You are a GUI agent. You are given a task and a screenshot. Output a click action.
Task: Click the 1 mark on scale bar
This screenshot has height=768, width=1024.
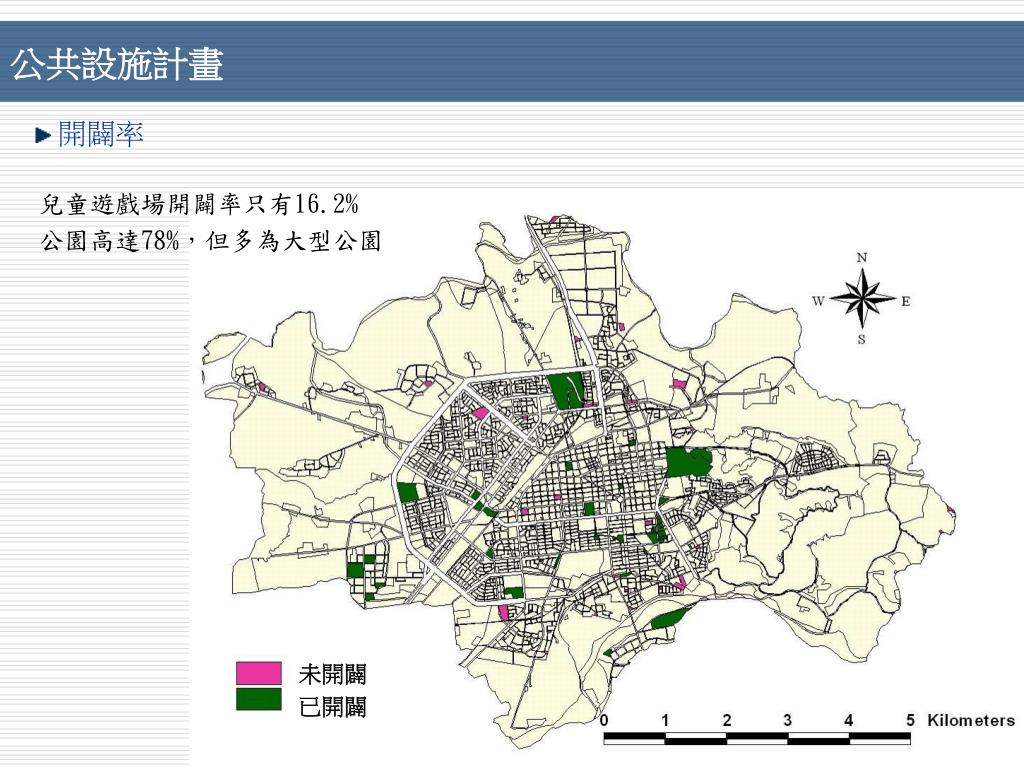665,720
